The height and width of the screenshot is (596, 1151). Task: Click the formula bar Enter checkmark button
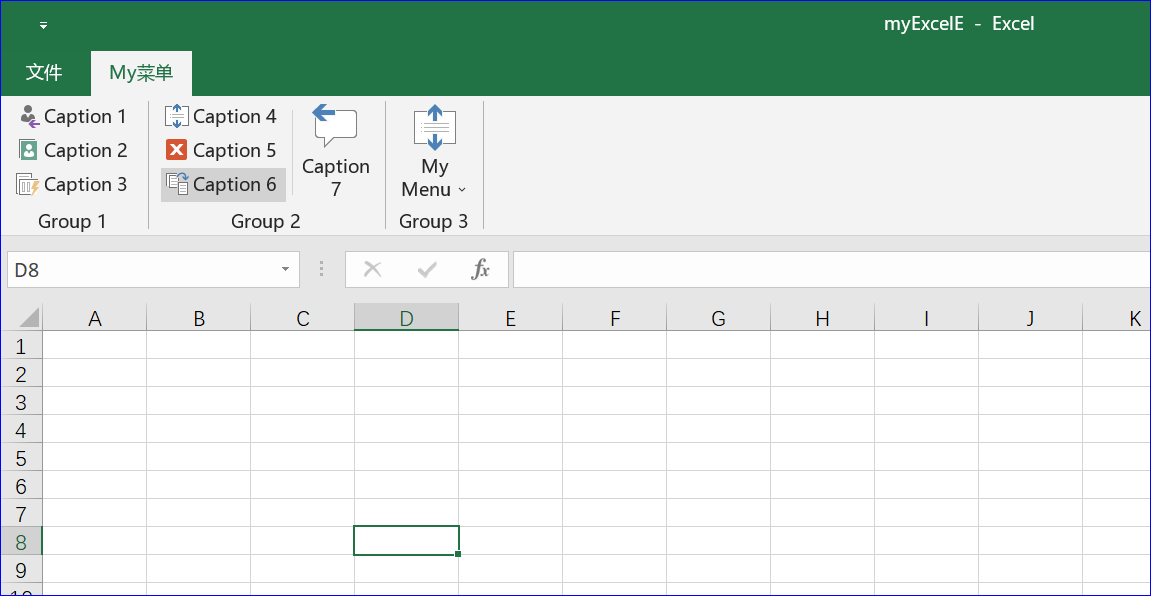click(427, 269)
